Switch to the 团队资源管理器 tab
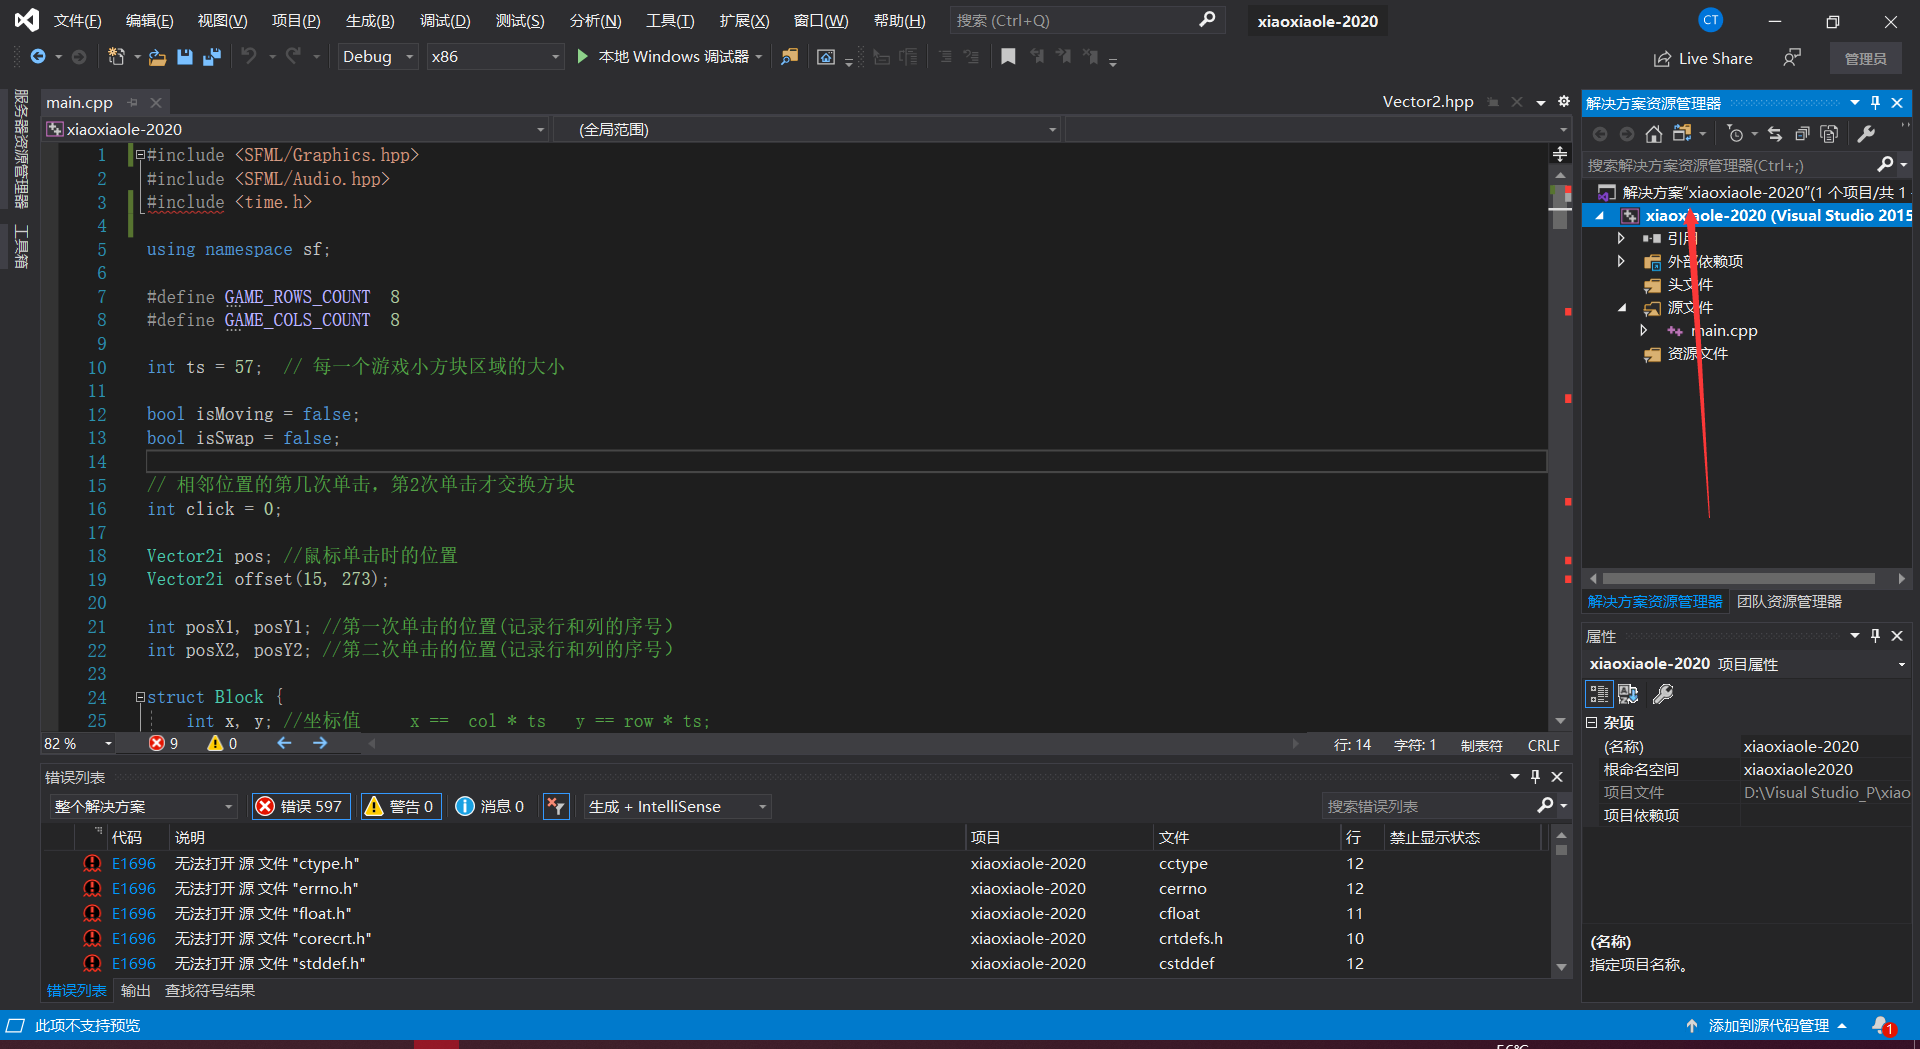The height and width of the screenshot is (1049, 1920). point(1789,601)
